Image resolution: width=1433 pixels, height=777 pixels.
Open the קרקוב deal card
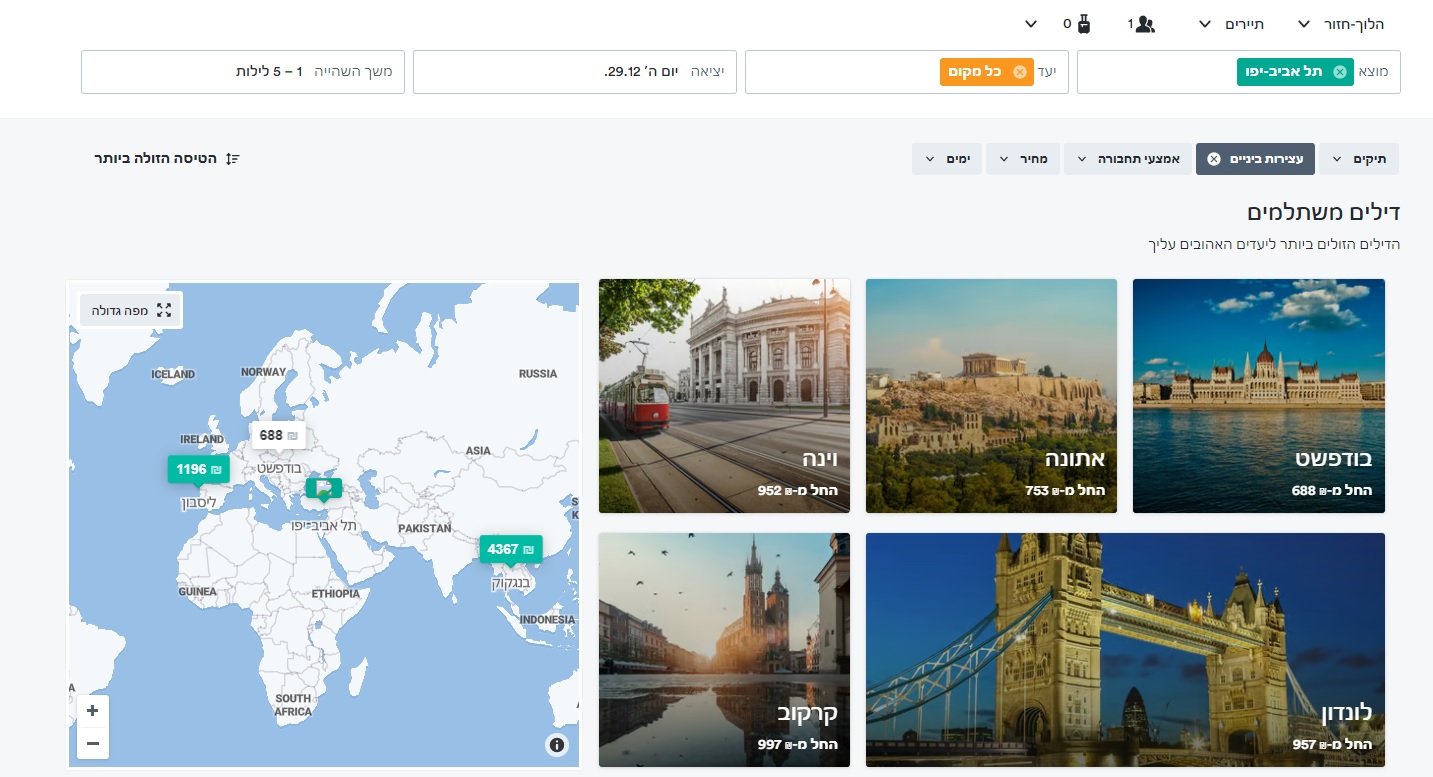tap(724, 650)
